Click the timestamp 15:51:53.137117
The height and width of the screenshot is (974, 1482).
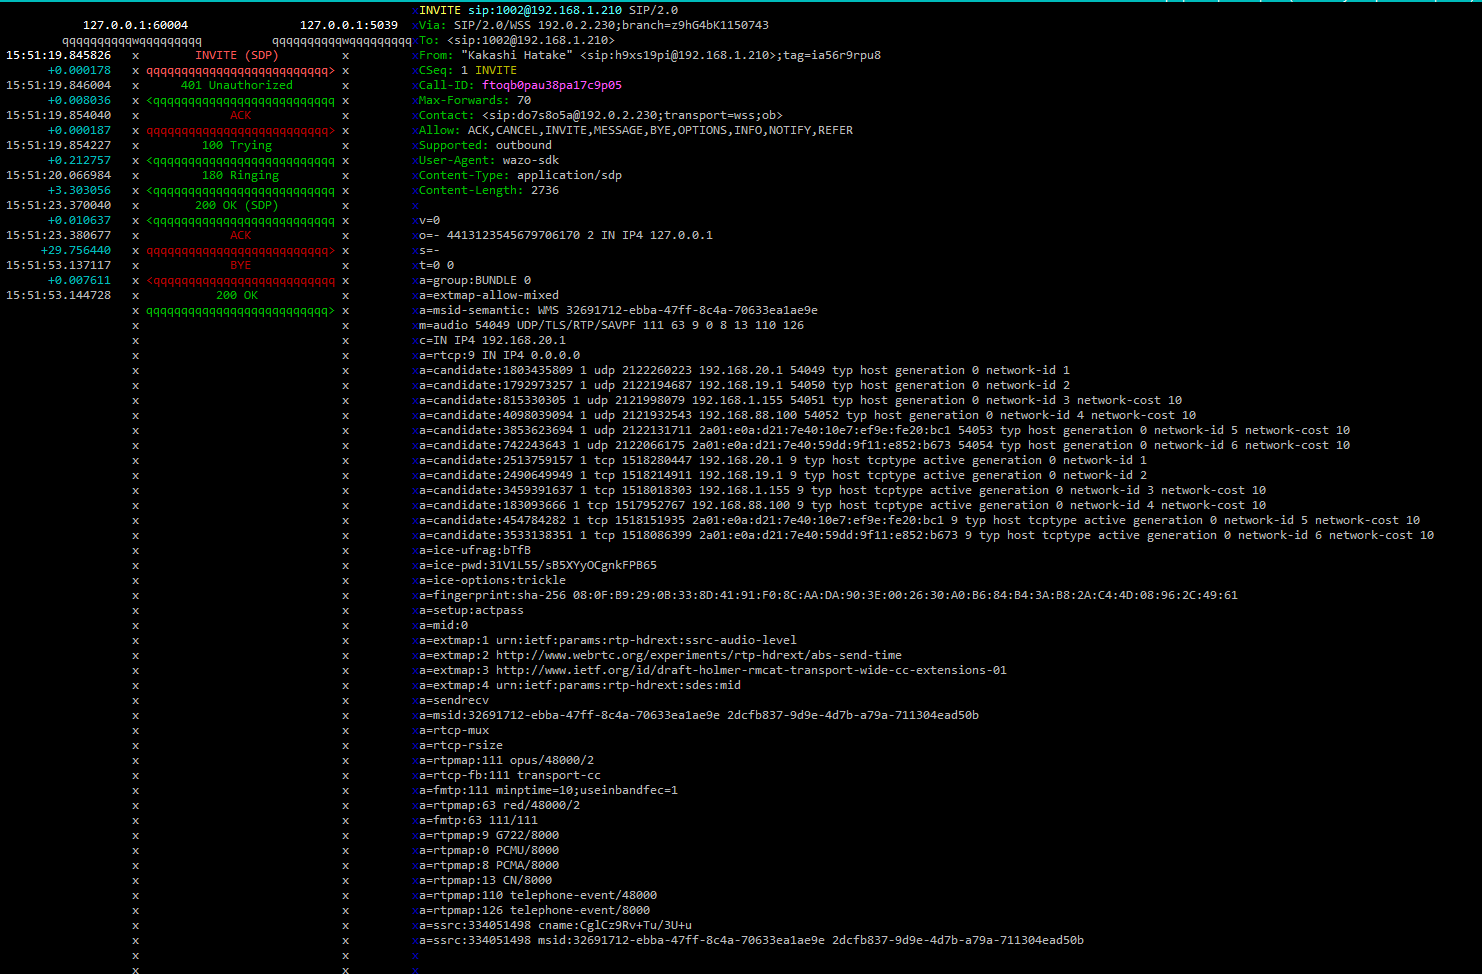tap(59, 266)
